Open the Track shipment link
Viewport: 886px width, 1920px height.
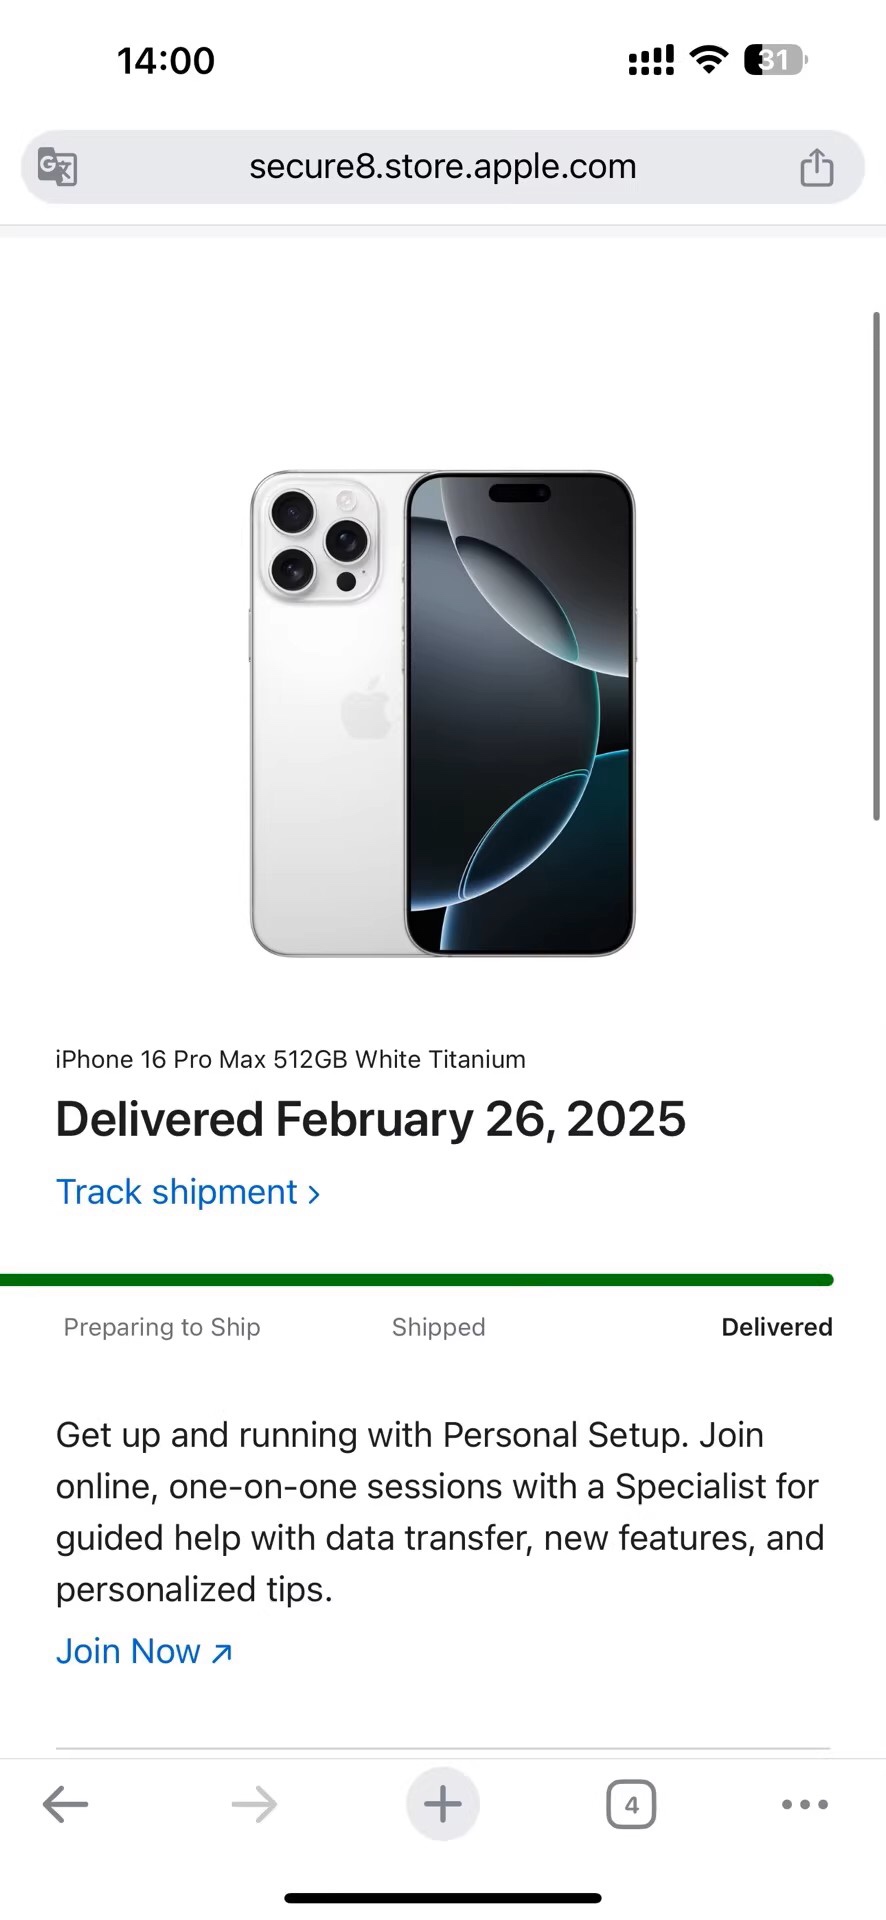(x=188, y=1192)
